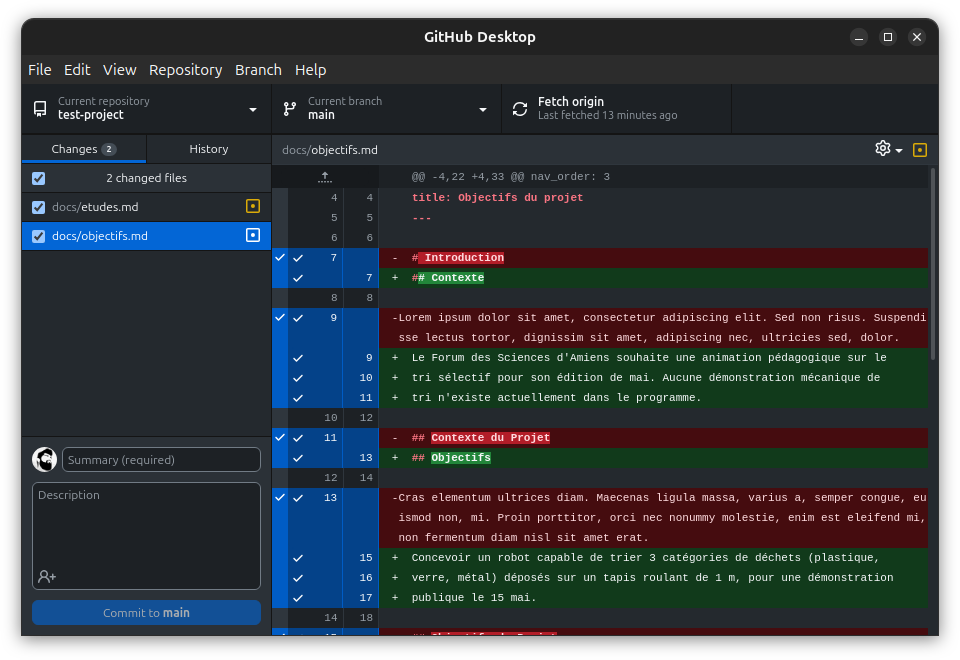Open the Branch menu

258,70
